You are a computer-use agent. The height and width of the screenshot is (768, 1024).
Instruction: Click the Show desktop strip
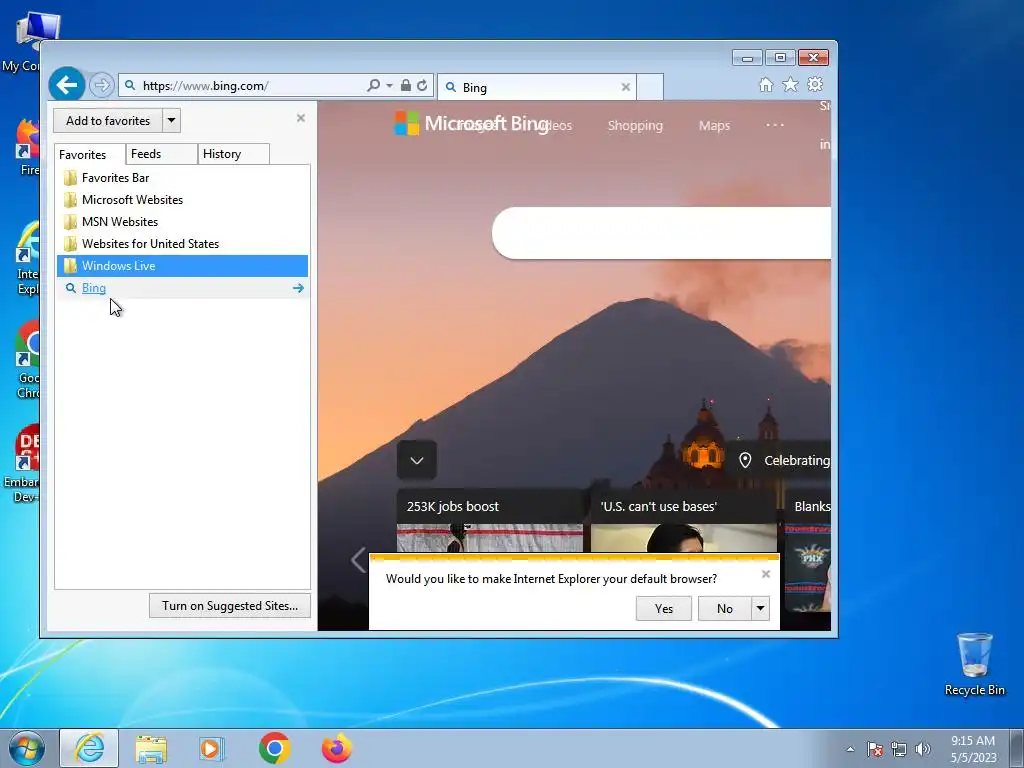click(x=1017, y=748)
